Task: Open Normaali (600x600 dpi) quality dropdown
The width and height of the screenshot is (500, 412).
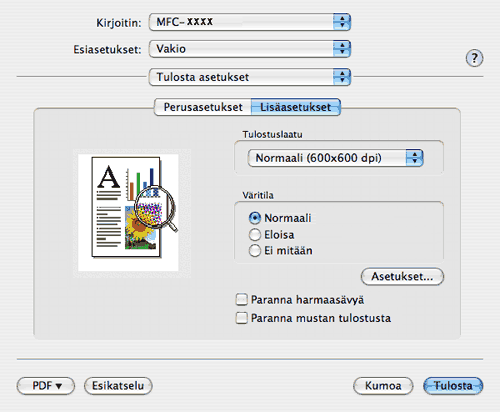Action: 335,158
